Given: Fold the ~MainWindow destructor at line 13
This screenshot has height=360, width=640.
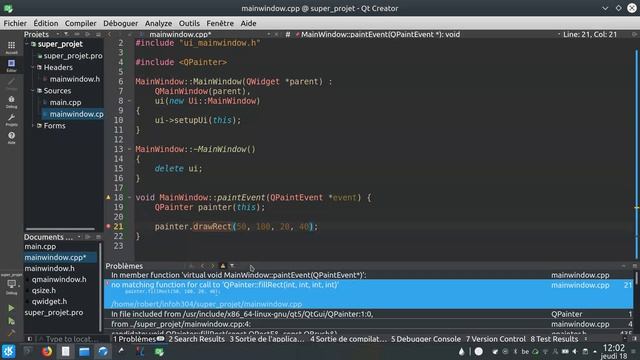Looking at the screenshot, I should [x=129, y=149].
